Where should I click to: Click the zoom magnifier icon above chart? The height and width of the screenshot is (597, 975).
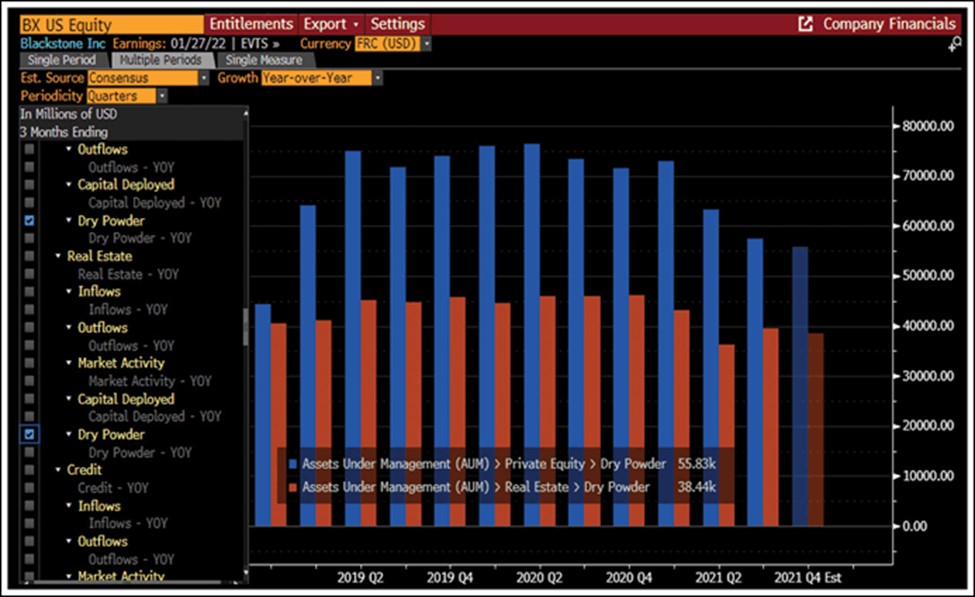(955, 44)
